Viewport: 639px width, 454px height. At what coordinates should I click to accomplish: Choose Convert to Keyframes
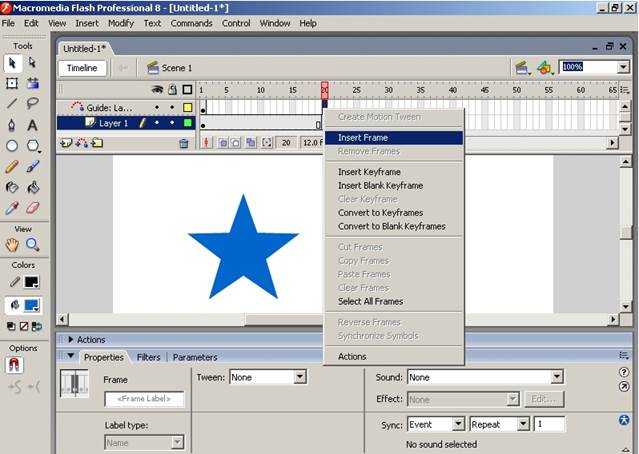(x=394, y=213)
